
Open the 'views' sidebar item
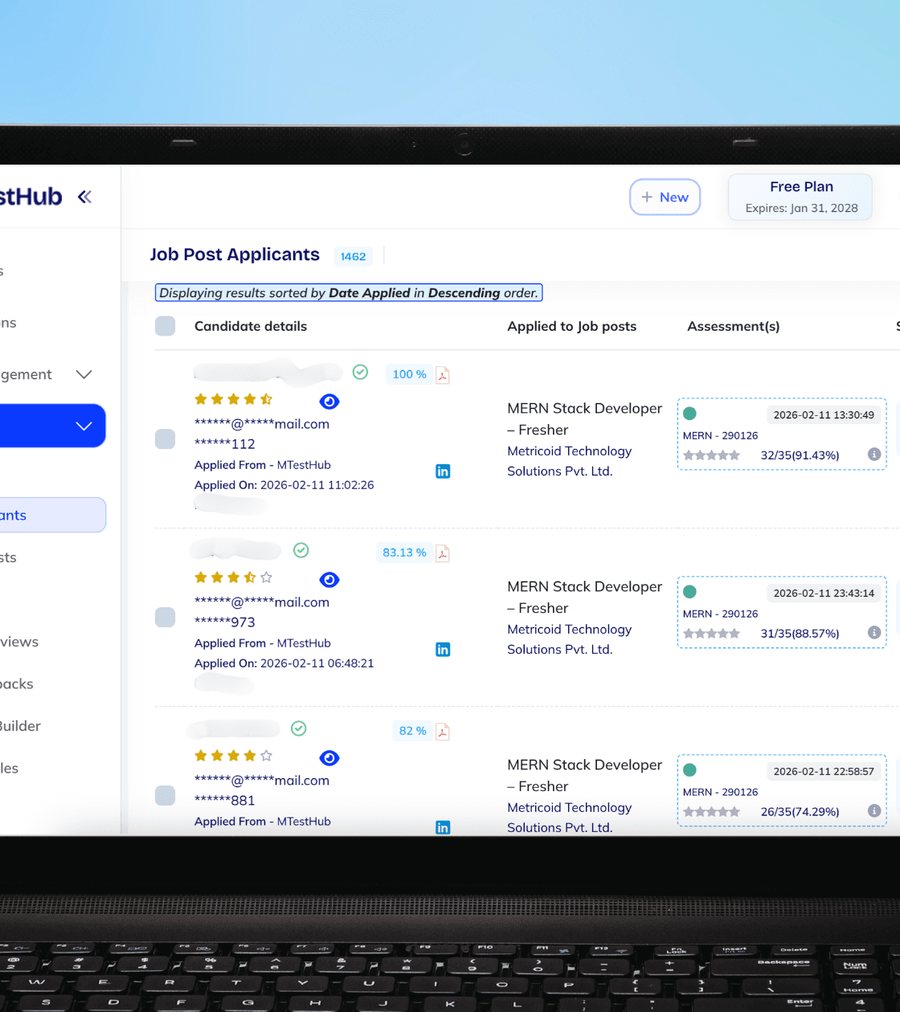(19, 642)
